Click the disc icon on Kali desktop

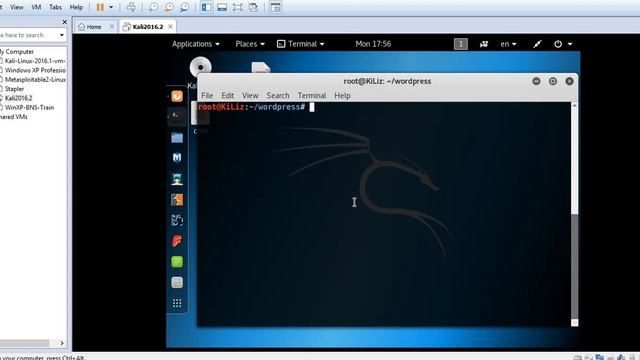click(200, 66)
